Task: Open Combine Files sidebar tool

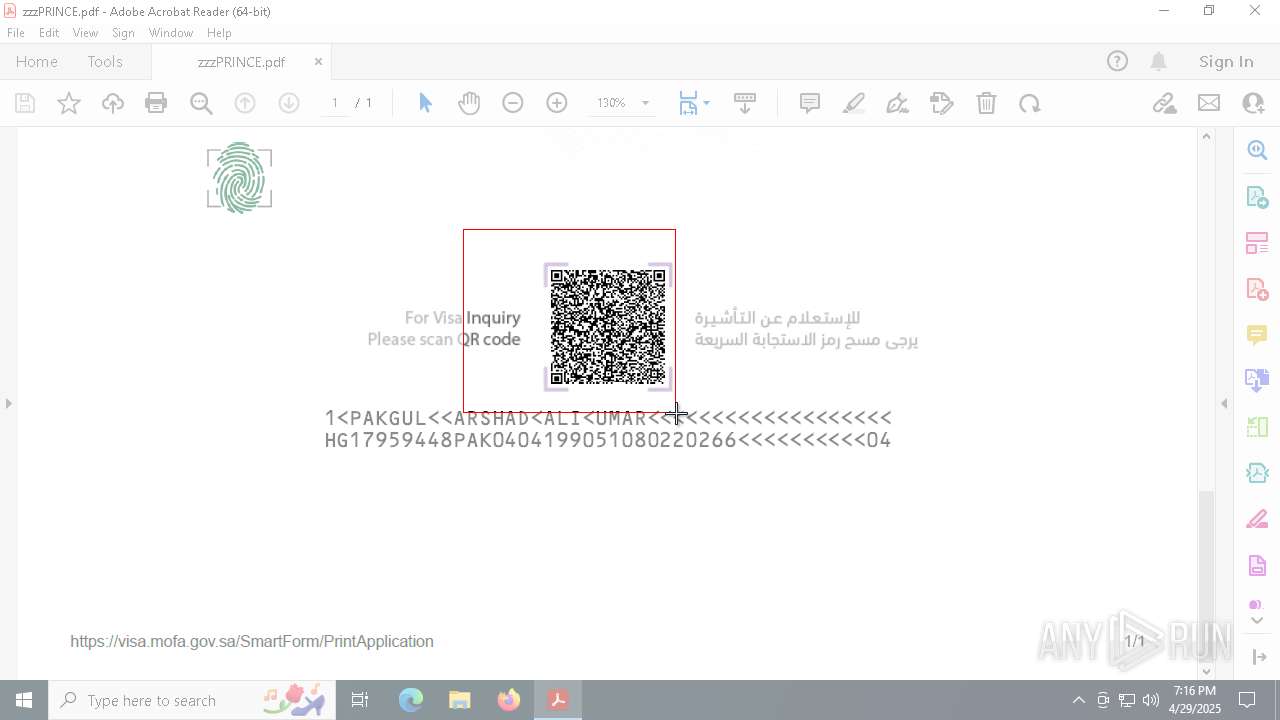Action: click(1257, 380)
